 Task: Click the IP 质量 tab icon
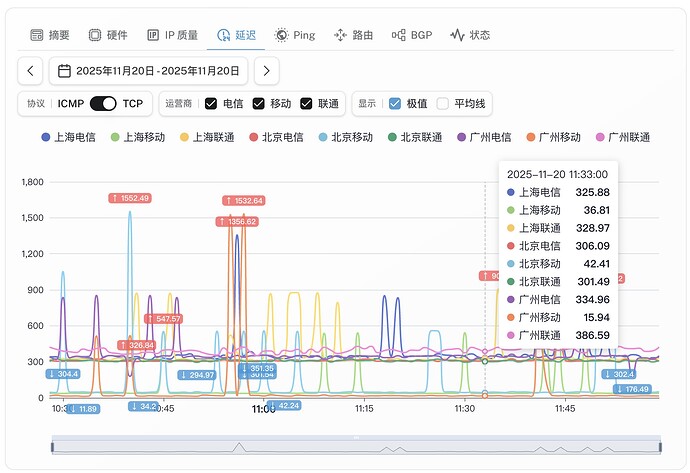click(153, 35)
